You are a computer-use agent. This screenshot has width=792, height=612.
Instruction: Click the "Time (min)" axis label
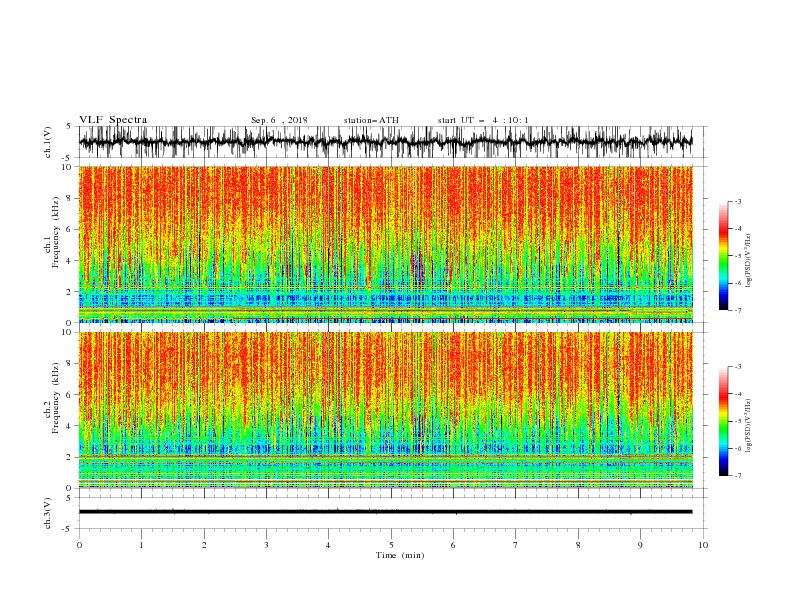pyautogui.click(x=400, y=555)
